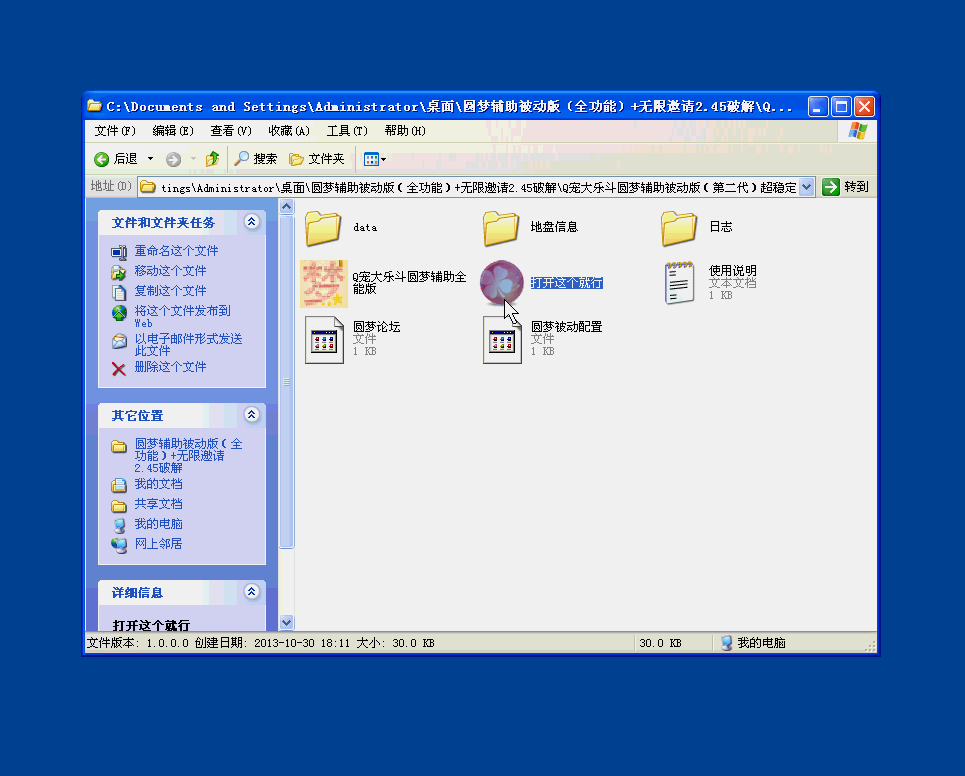Open 网上邻居 in other places

[x=159, y=544]
